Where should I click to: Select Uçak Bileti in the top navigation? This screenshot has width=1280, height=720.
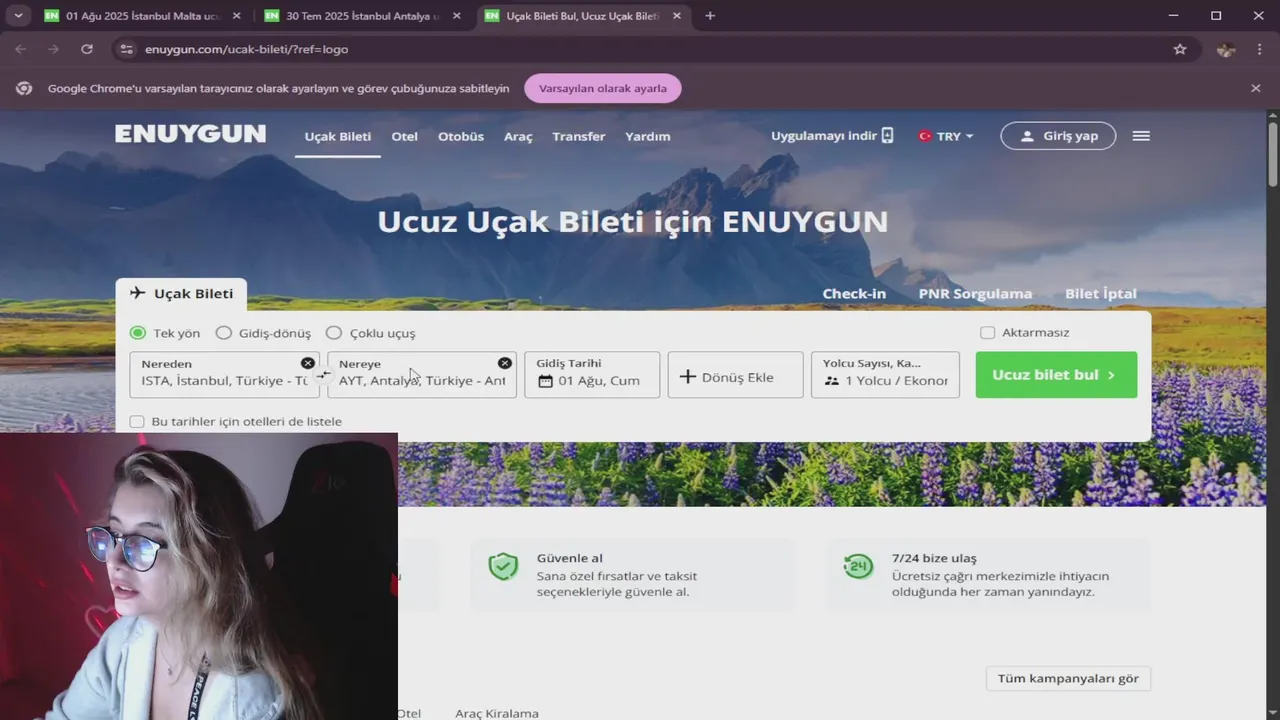point(338,136)
